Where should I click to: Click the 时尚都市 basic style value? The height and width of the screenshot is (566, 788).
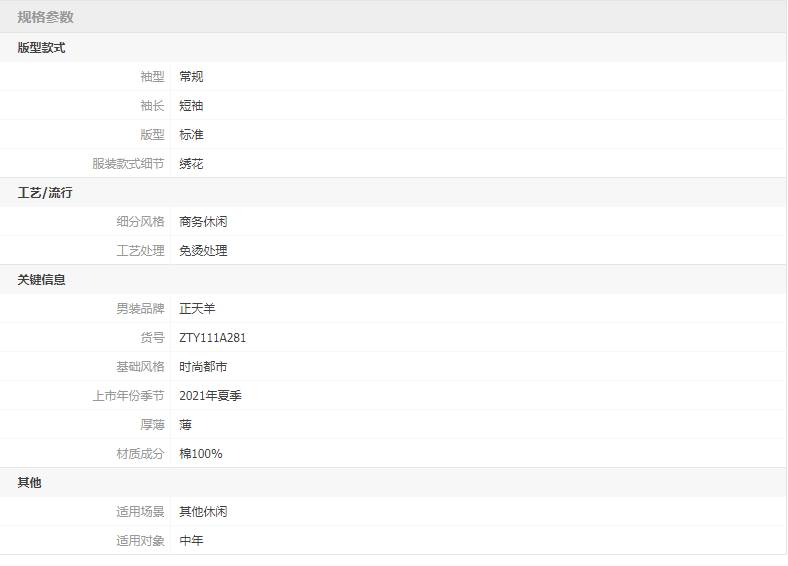pos(203,366)
